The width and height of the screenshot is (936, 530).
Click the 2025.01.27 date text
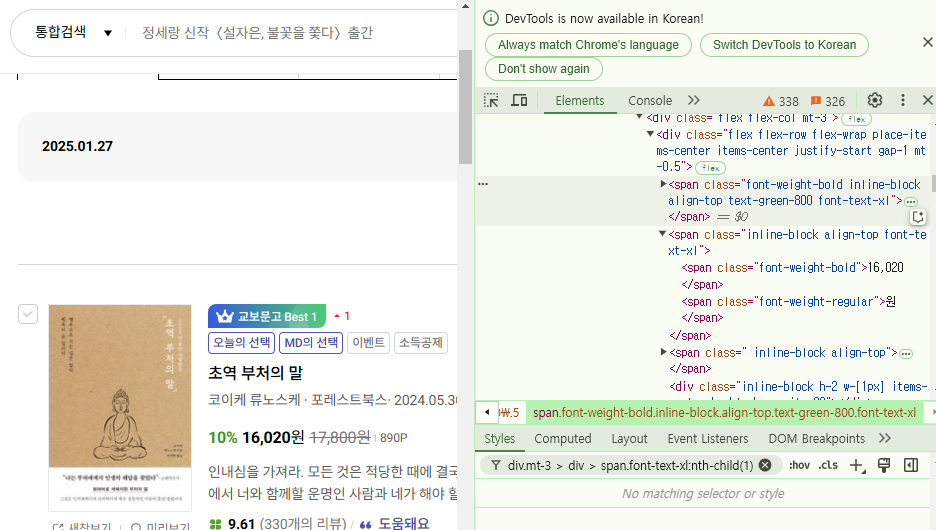pos(77,146)
